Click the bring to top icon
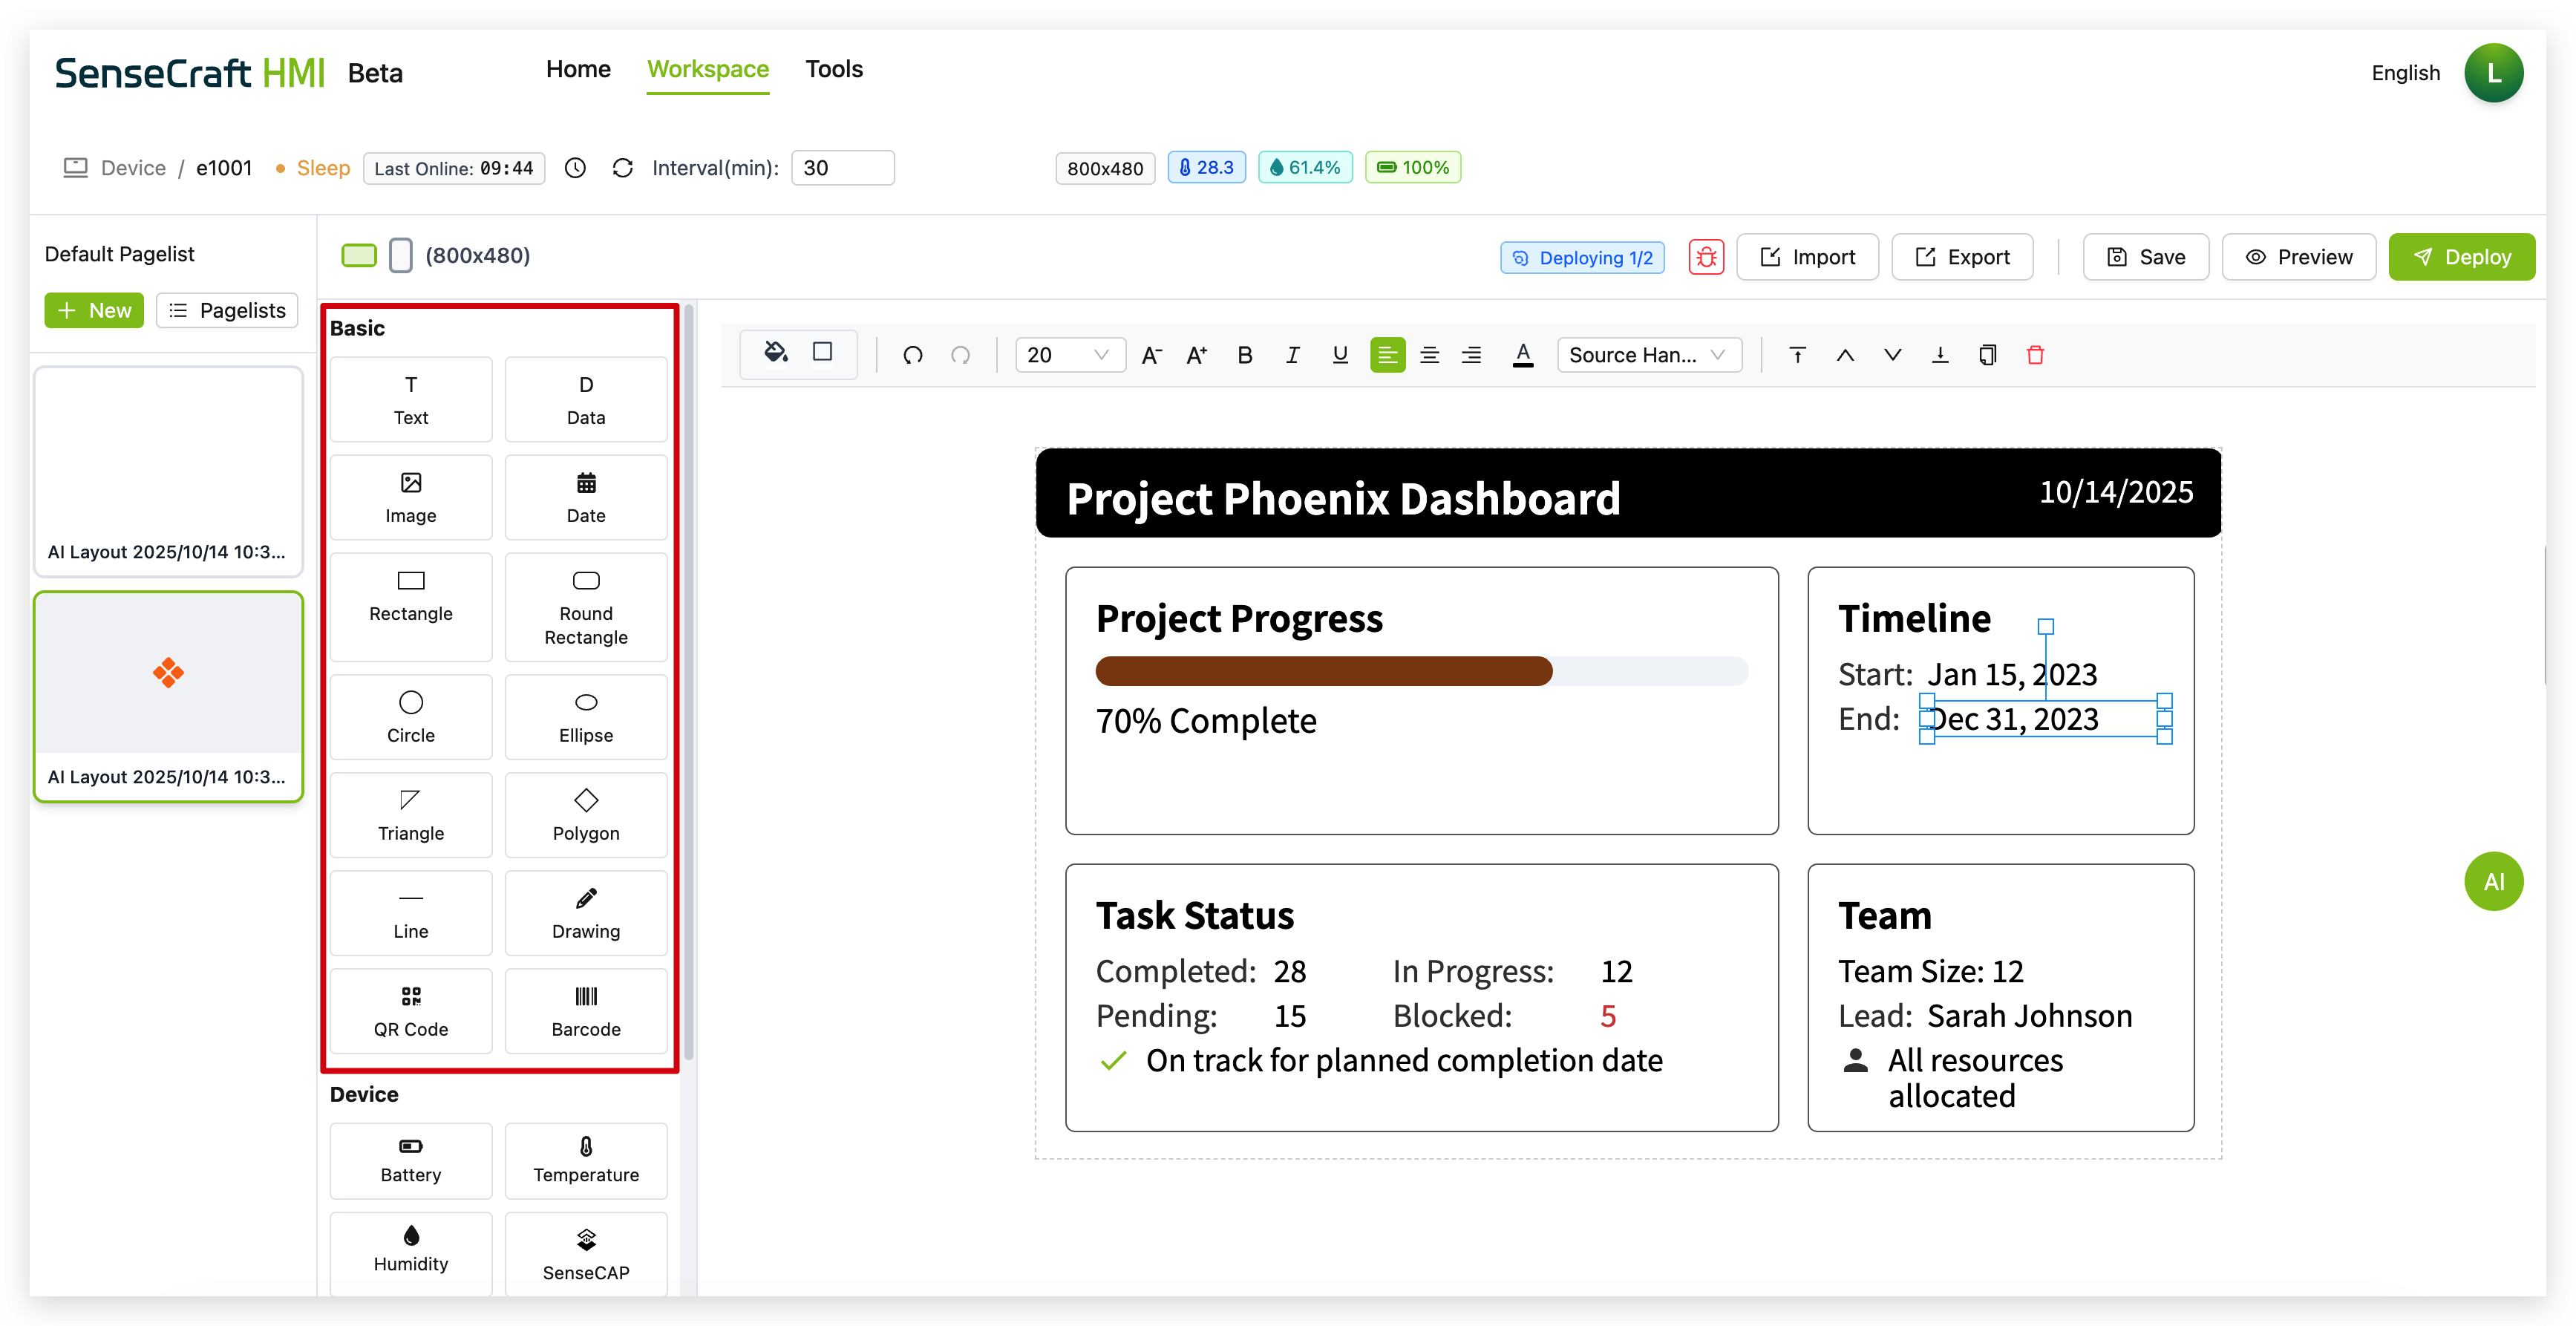The image size is (2576, 1326). pyautogui.click(x=1797, y=355)
